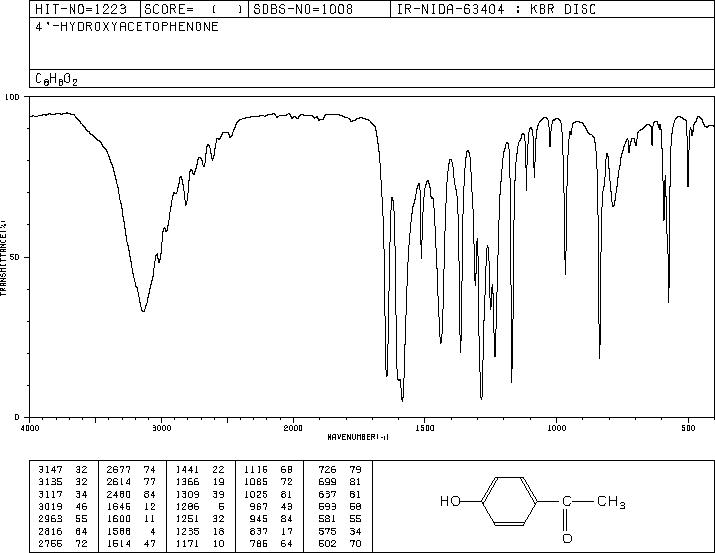Viewport: 715px width, 553px height.
Task: Click the benzene ring in the structure diagram
Action: click(x=510, y=501)
